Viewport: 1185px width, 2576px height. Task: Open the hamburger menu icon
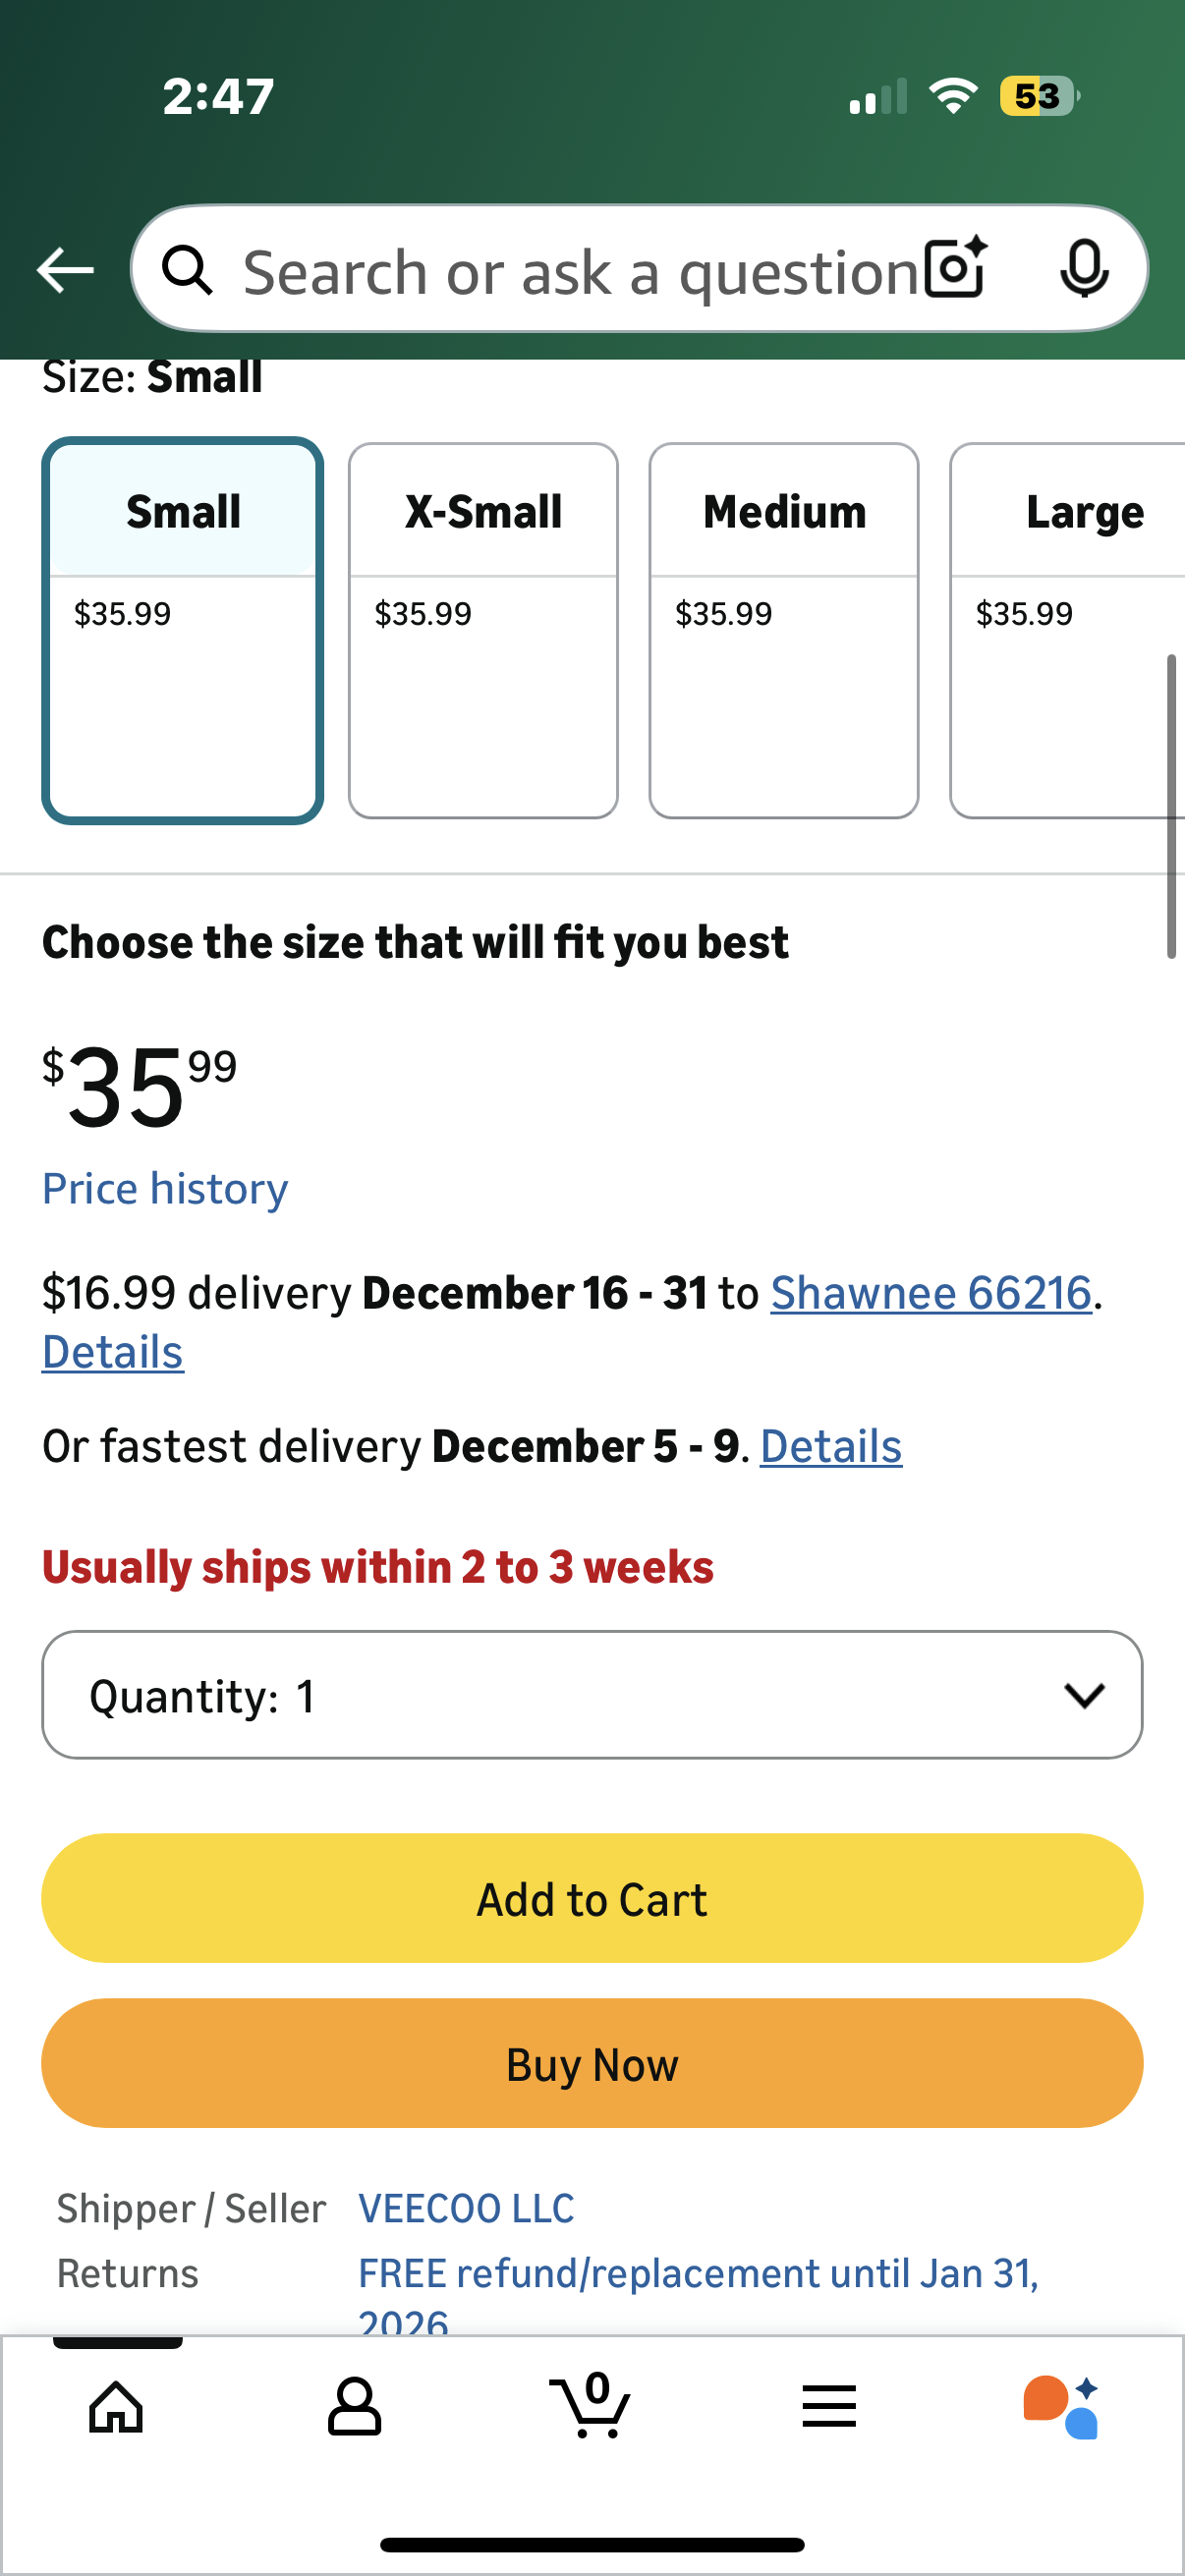click(x=829, y=2406)
